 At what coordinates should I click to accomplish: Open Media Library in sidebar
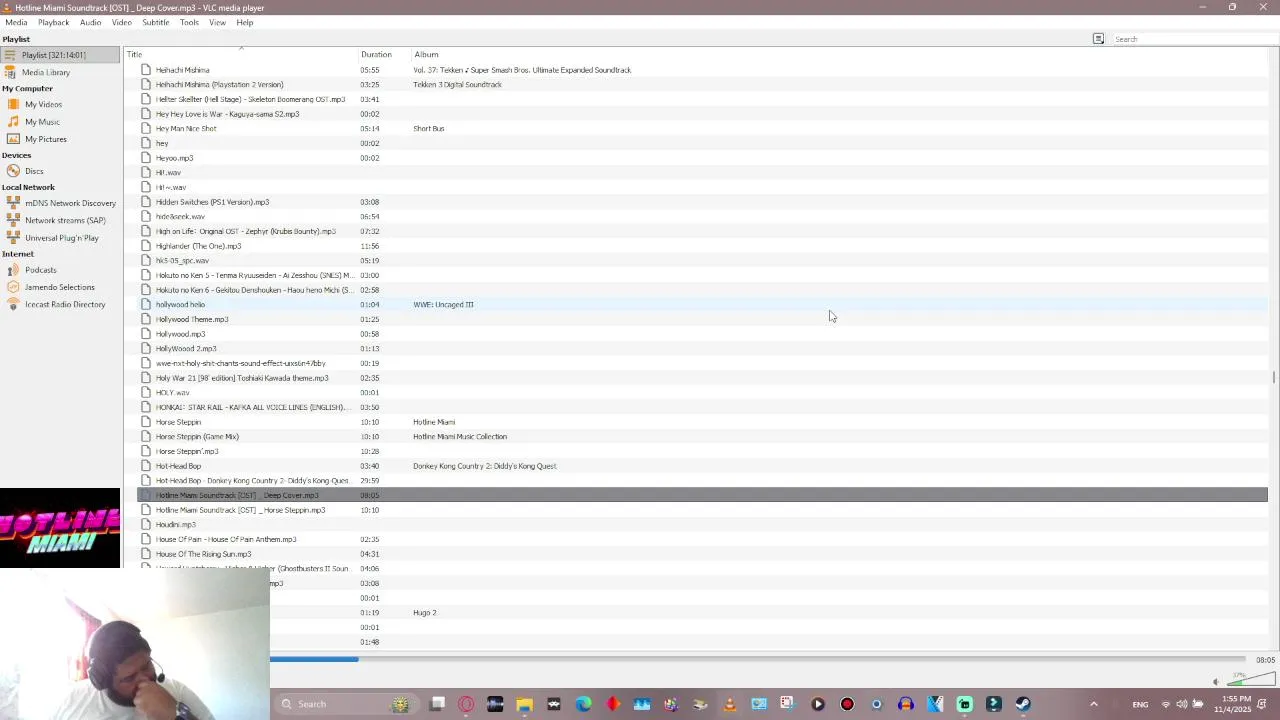pos(46,72)
